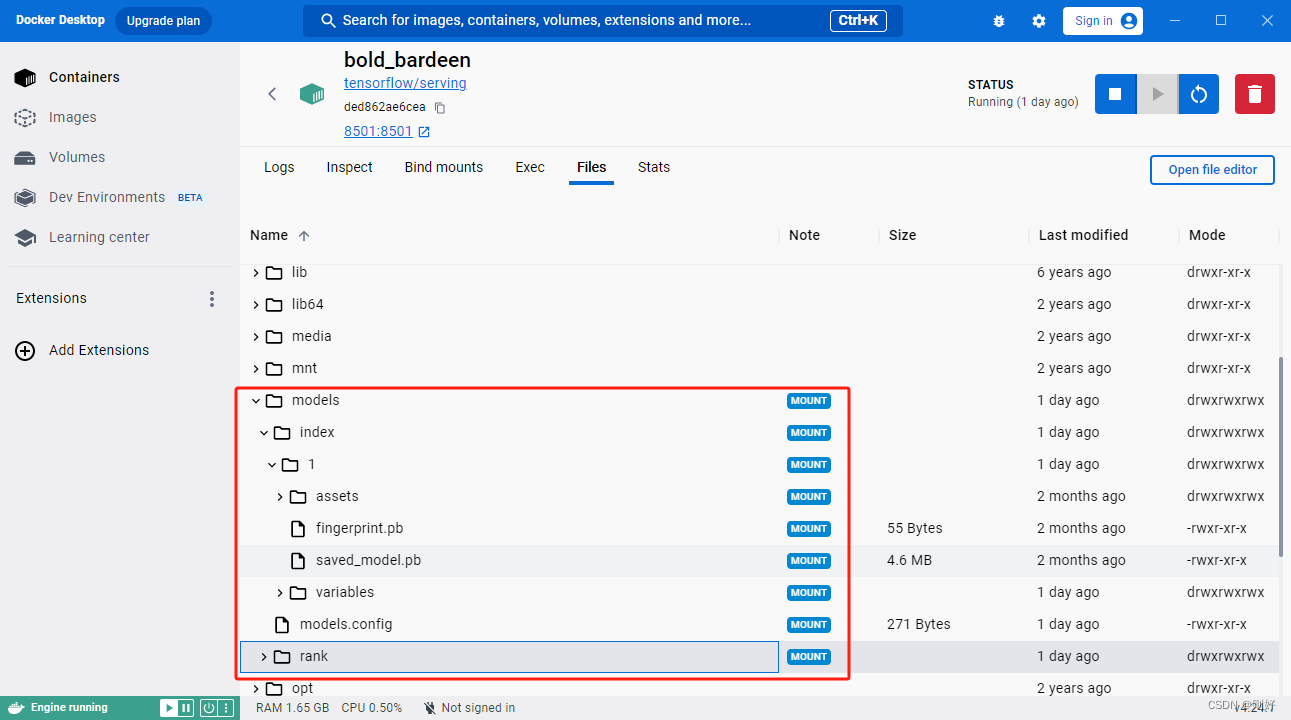Delete the container with the red trash button
The image size is (1291, 720).
1255,94
